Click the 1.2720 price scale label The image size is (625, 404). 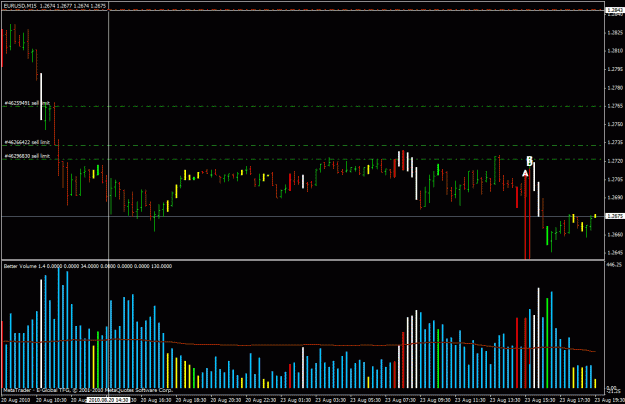pyautogui.click(x=615, y=161)
